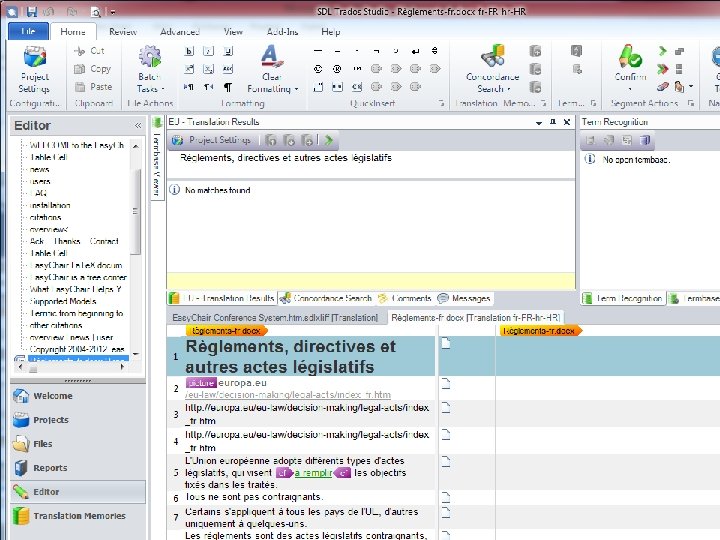720x540 pixels.
Task: Insert copyright symbol from QuickInsert
Action: (x=318, y=69)
